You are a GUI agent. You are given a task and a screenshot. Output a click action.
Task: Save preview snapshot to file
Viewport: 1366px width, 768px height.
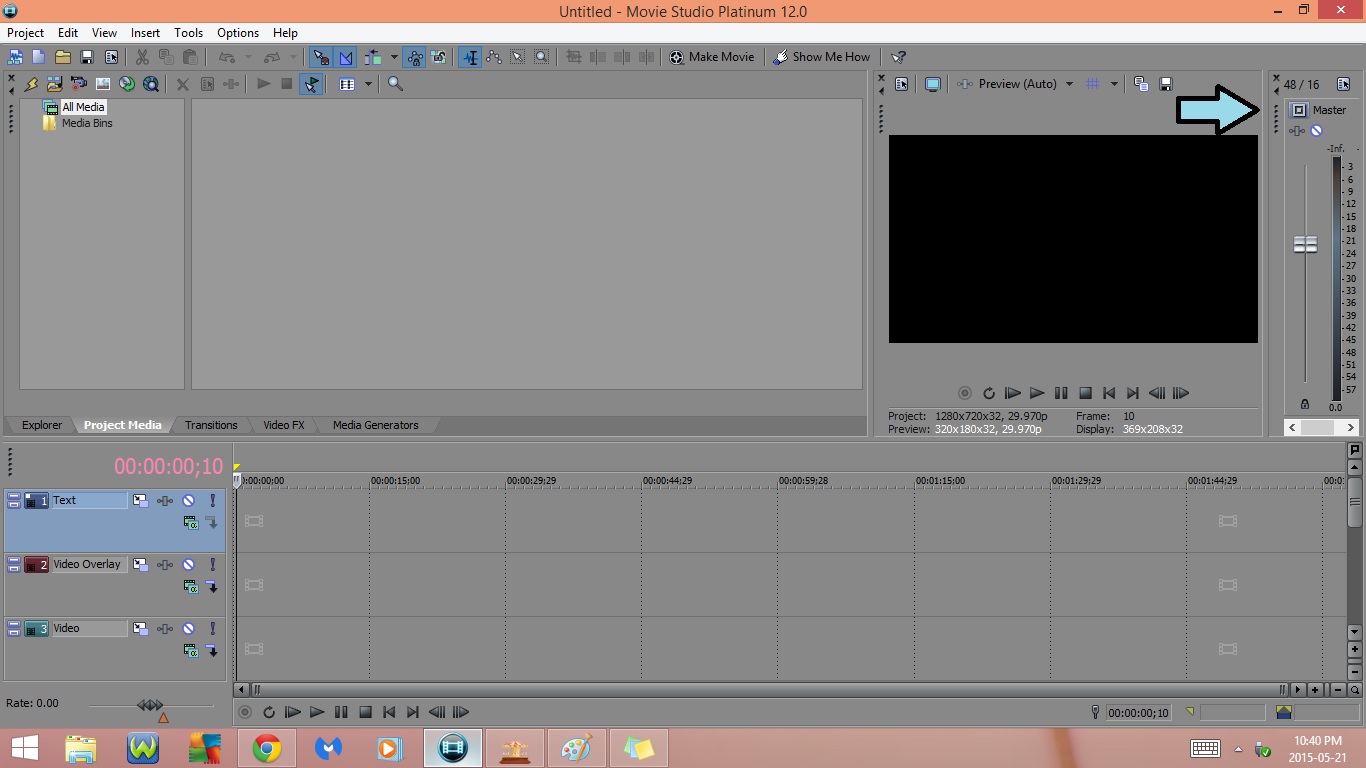(x=1165, y=84)
